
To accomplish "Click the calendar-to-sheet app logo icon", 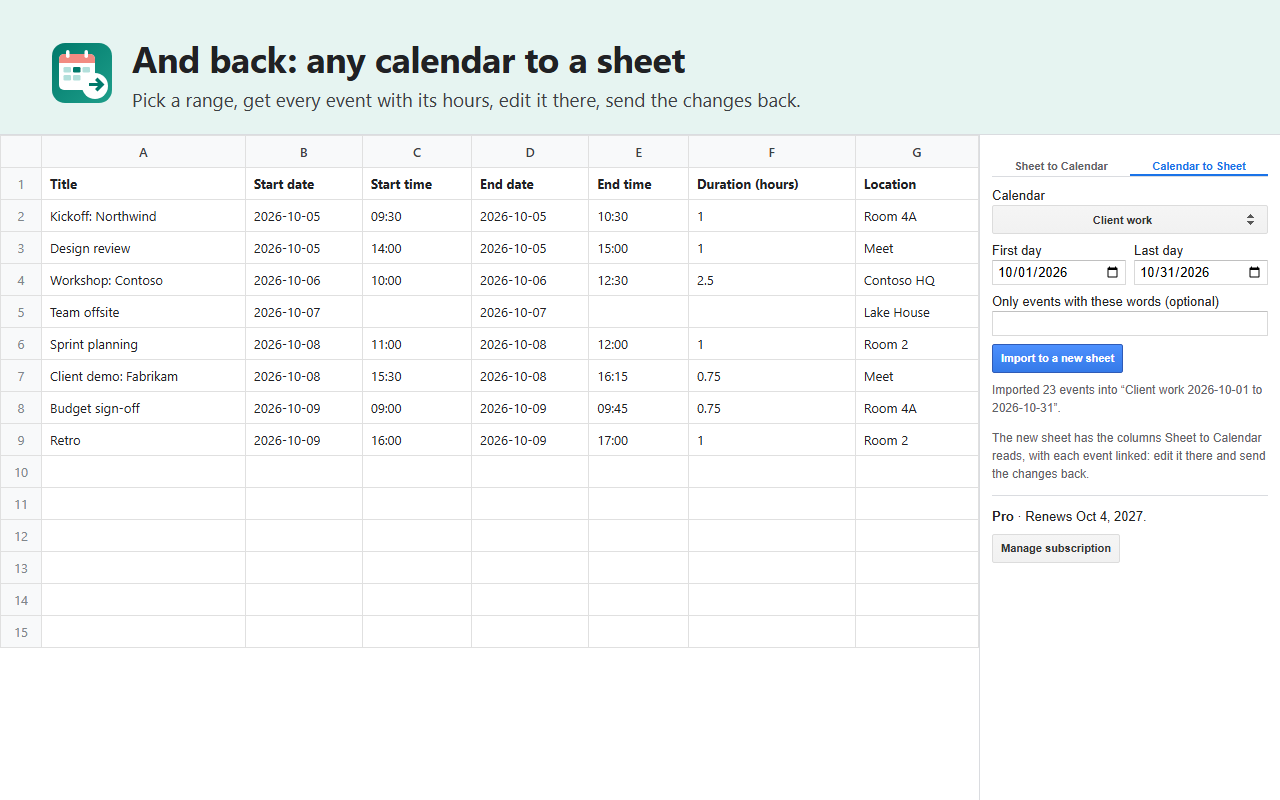I will click(82, 73).
